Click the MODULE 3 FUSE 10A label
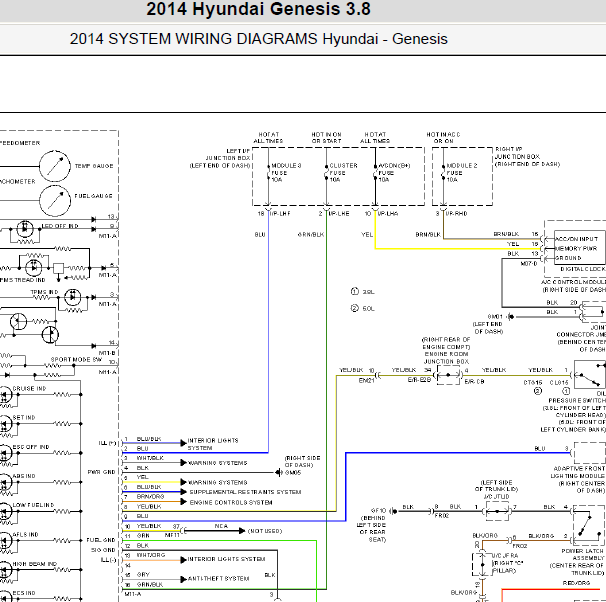Screen dimensions: 606x602 click(x=286, y=173)
